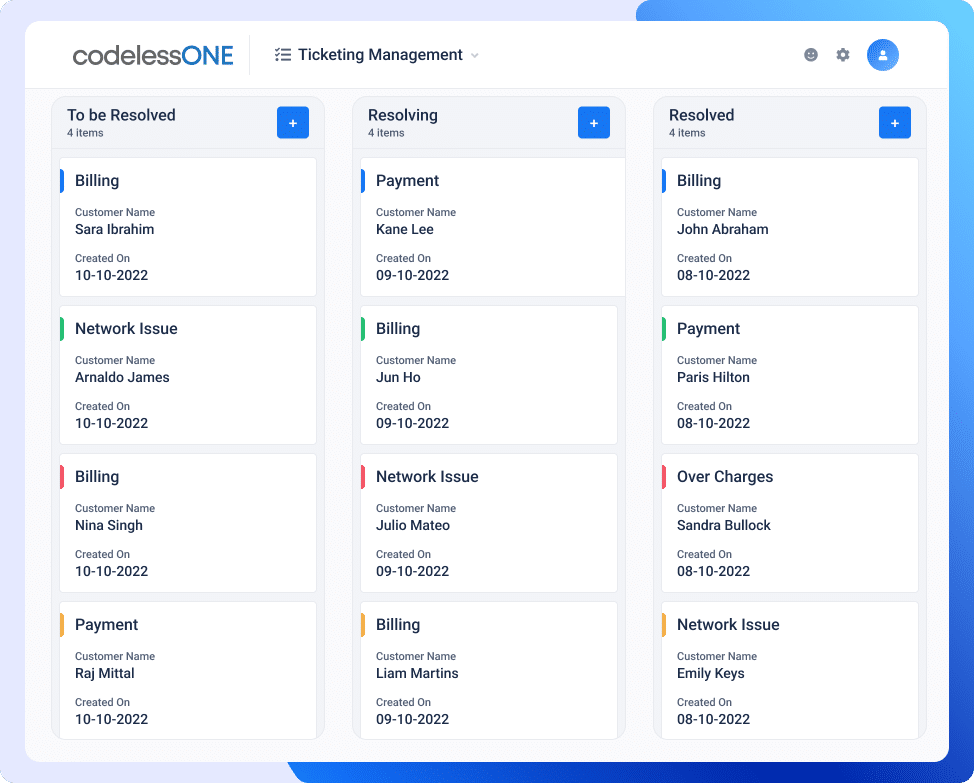Click the green priority marker on Arnaldo James's card
Viewport: 974px width, 783px height.
[x=61, y=328]
